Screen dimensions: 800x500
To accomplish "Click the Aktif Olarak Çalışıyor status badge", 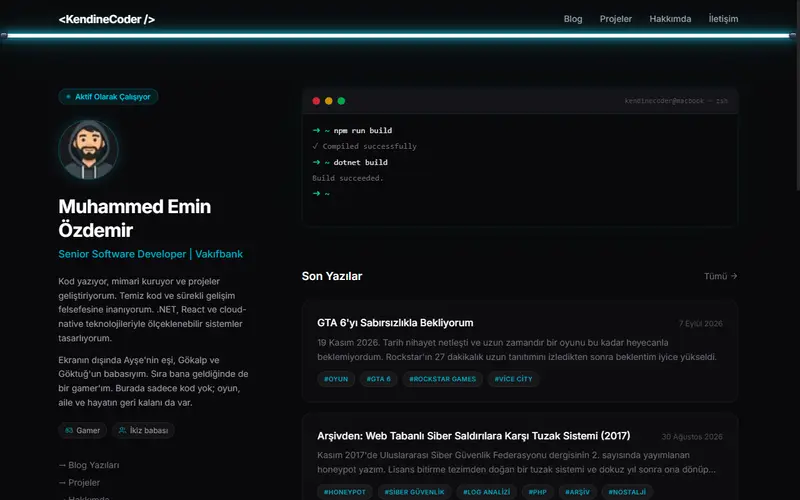I will pyautogui.click(x=108, y=96).
